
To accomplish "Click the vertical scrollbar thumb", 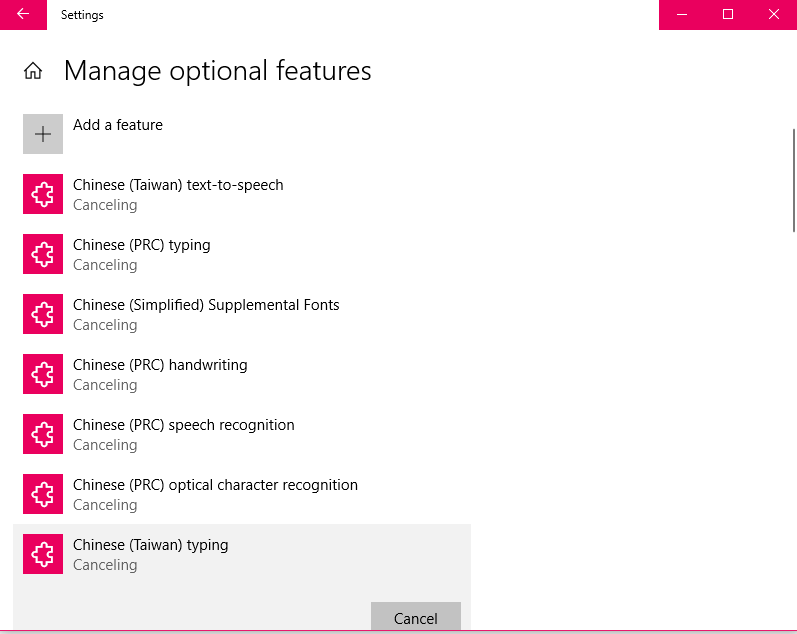I will [793, 180].
